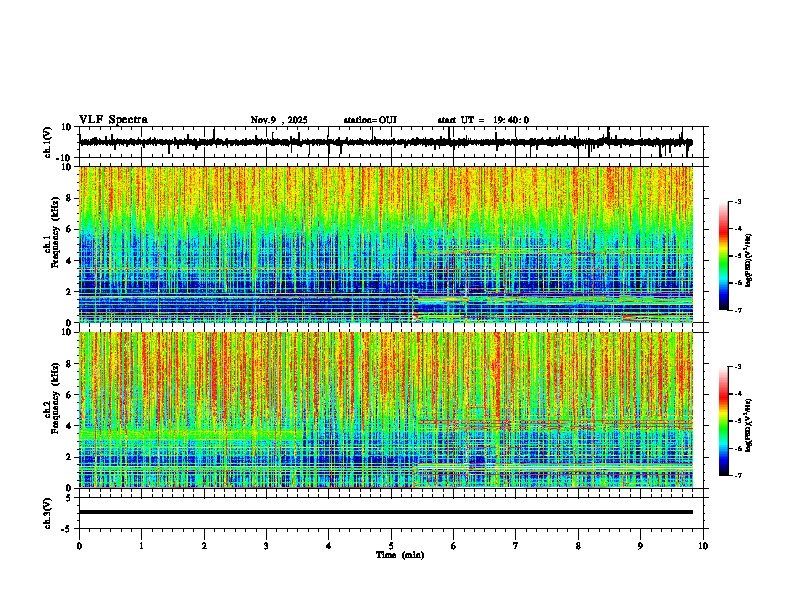The width and height of the screenshot is (792, 612).
Task: Click the ch.1 color scale bar
Action: (x=723, y=256)
